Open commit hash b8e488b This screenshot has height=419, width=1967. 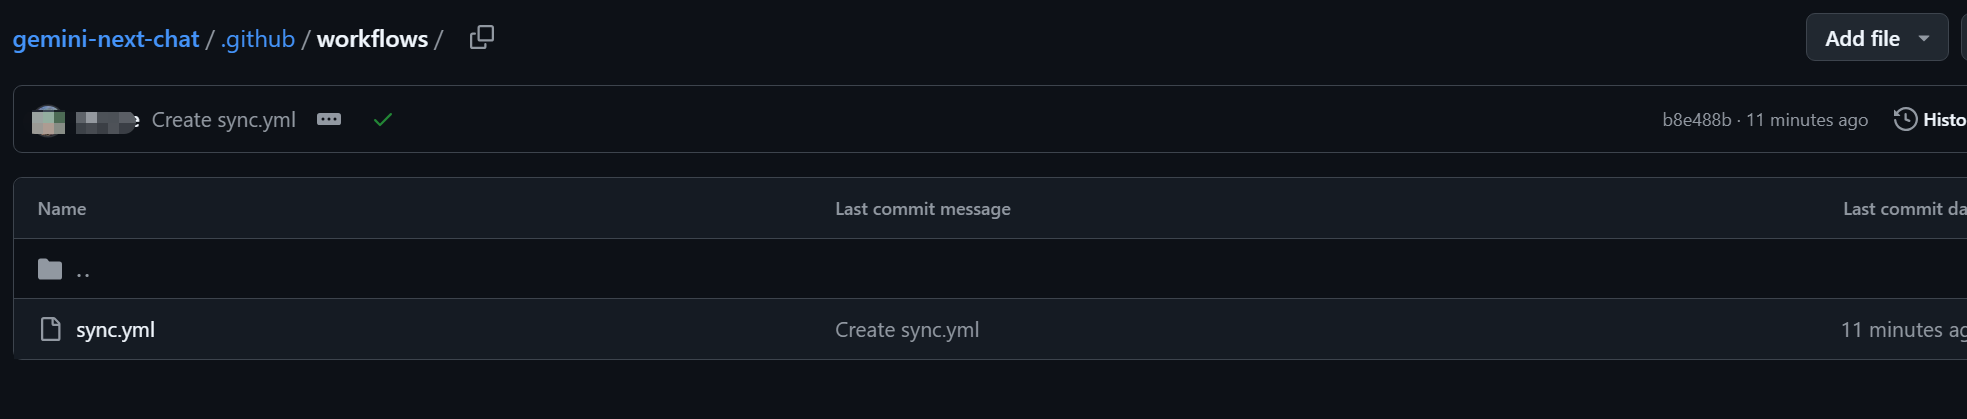(1696, 120)
